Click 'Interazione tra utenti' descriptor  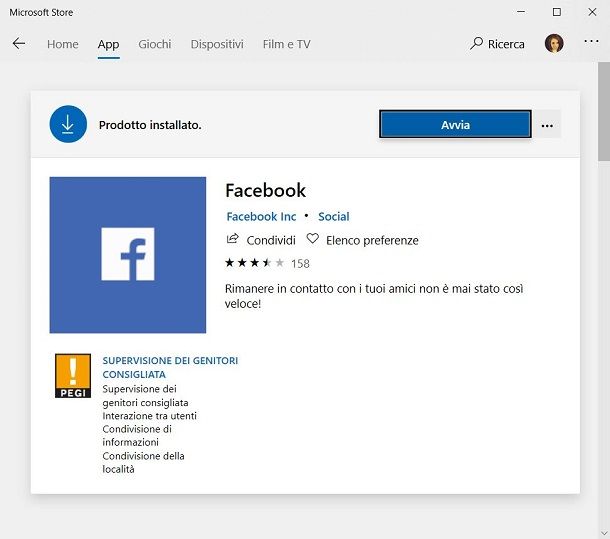149,416
